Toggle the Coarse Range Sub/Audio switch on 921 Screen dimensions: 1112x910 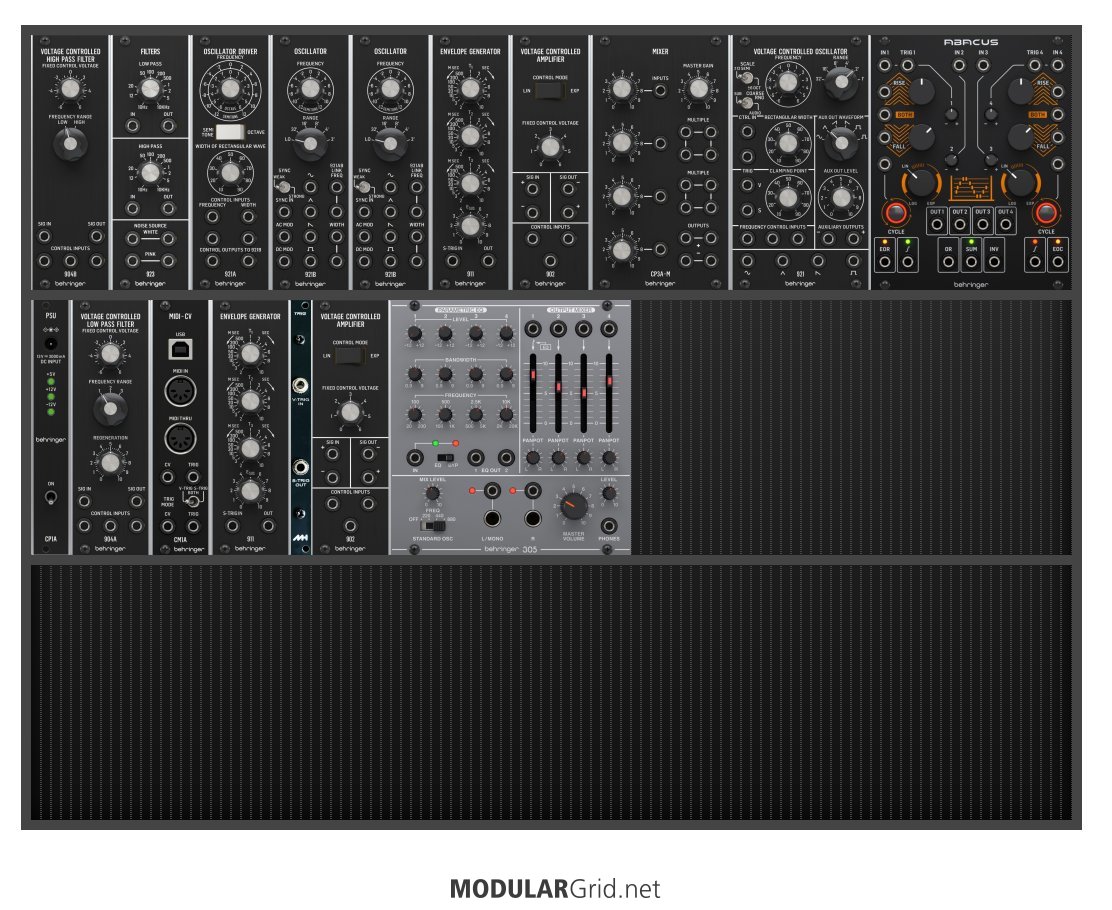tap(746, 103)
